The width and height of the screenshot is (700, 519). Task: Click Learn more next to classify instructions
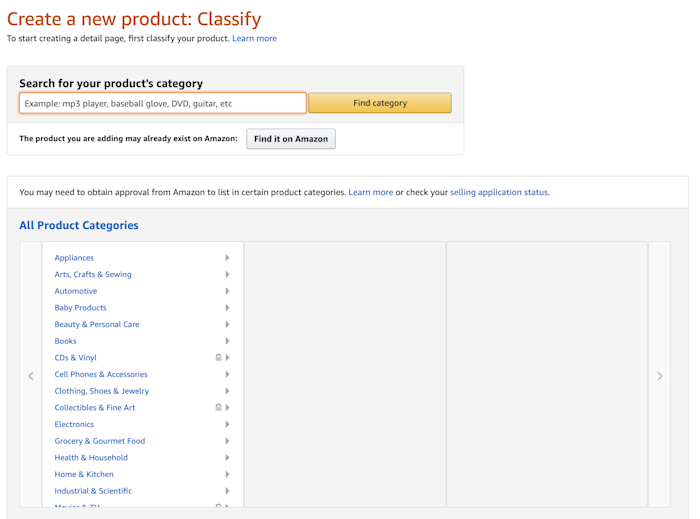tap(254, 39)
